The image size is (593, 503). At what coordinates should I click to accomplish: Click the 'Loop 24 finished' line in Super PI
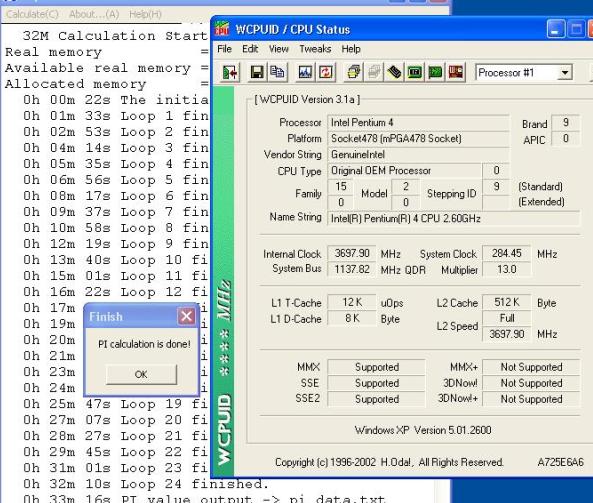click(x=146, y=484)
